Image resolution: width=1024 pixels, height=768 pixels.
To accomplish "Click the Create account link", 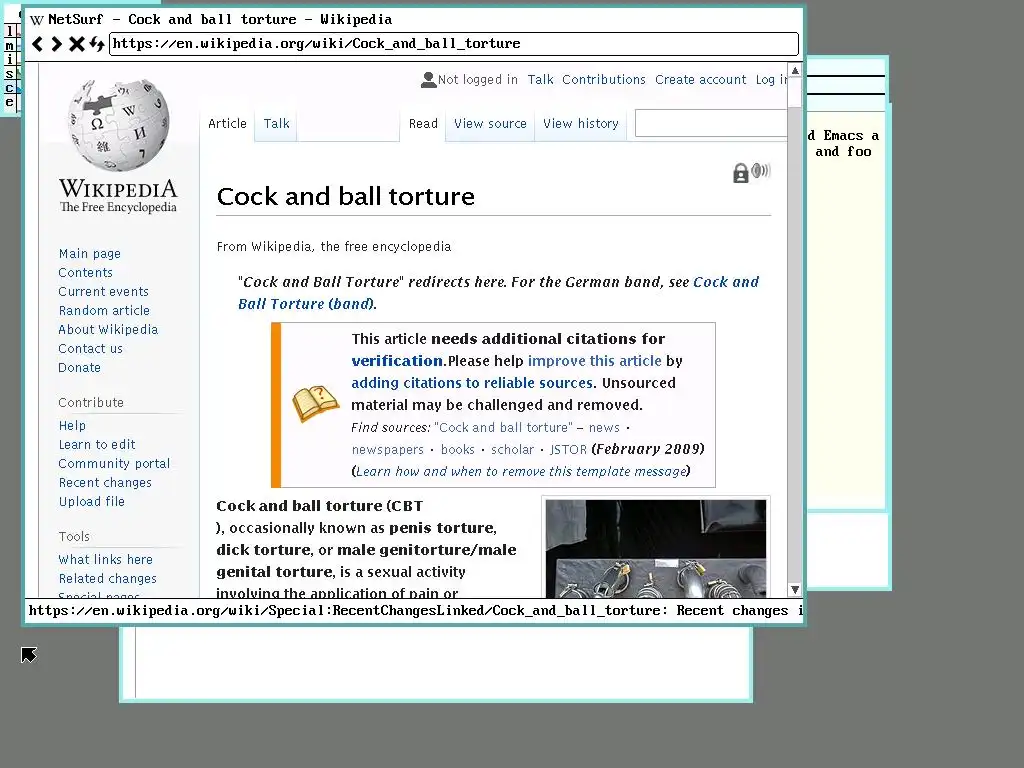I will point(700,80).
